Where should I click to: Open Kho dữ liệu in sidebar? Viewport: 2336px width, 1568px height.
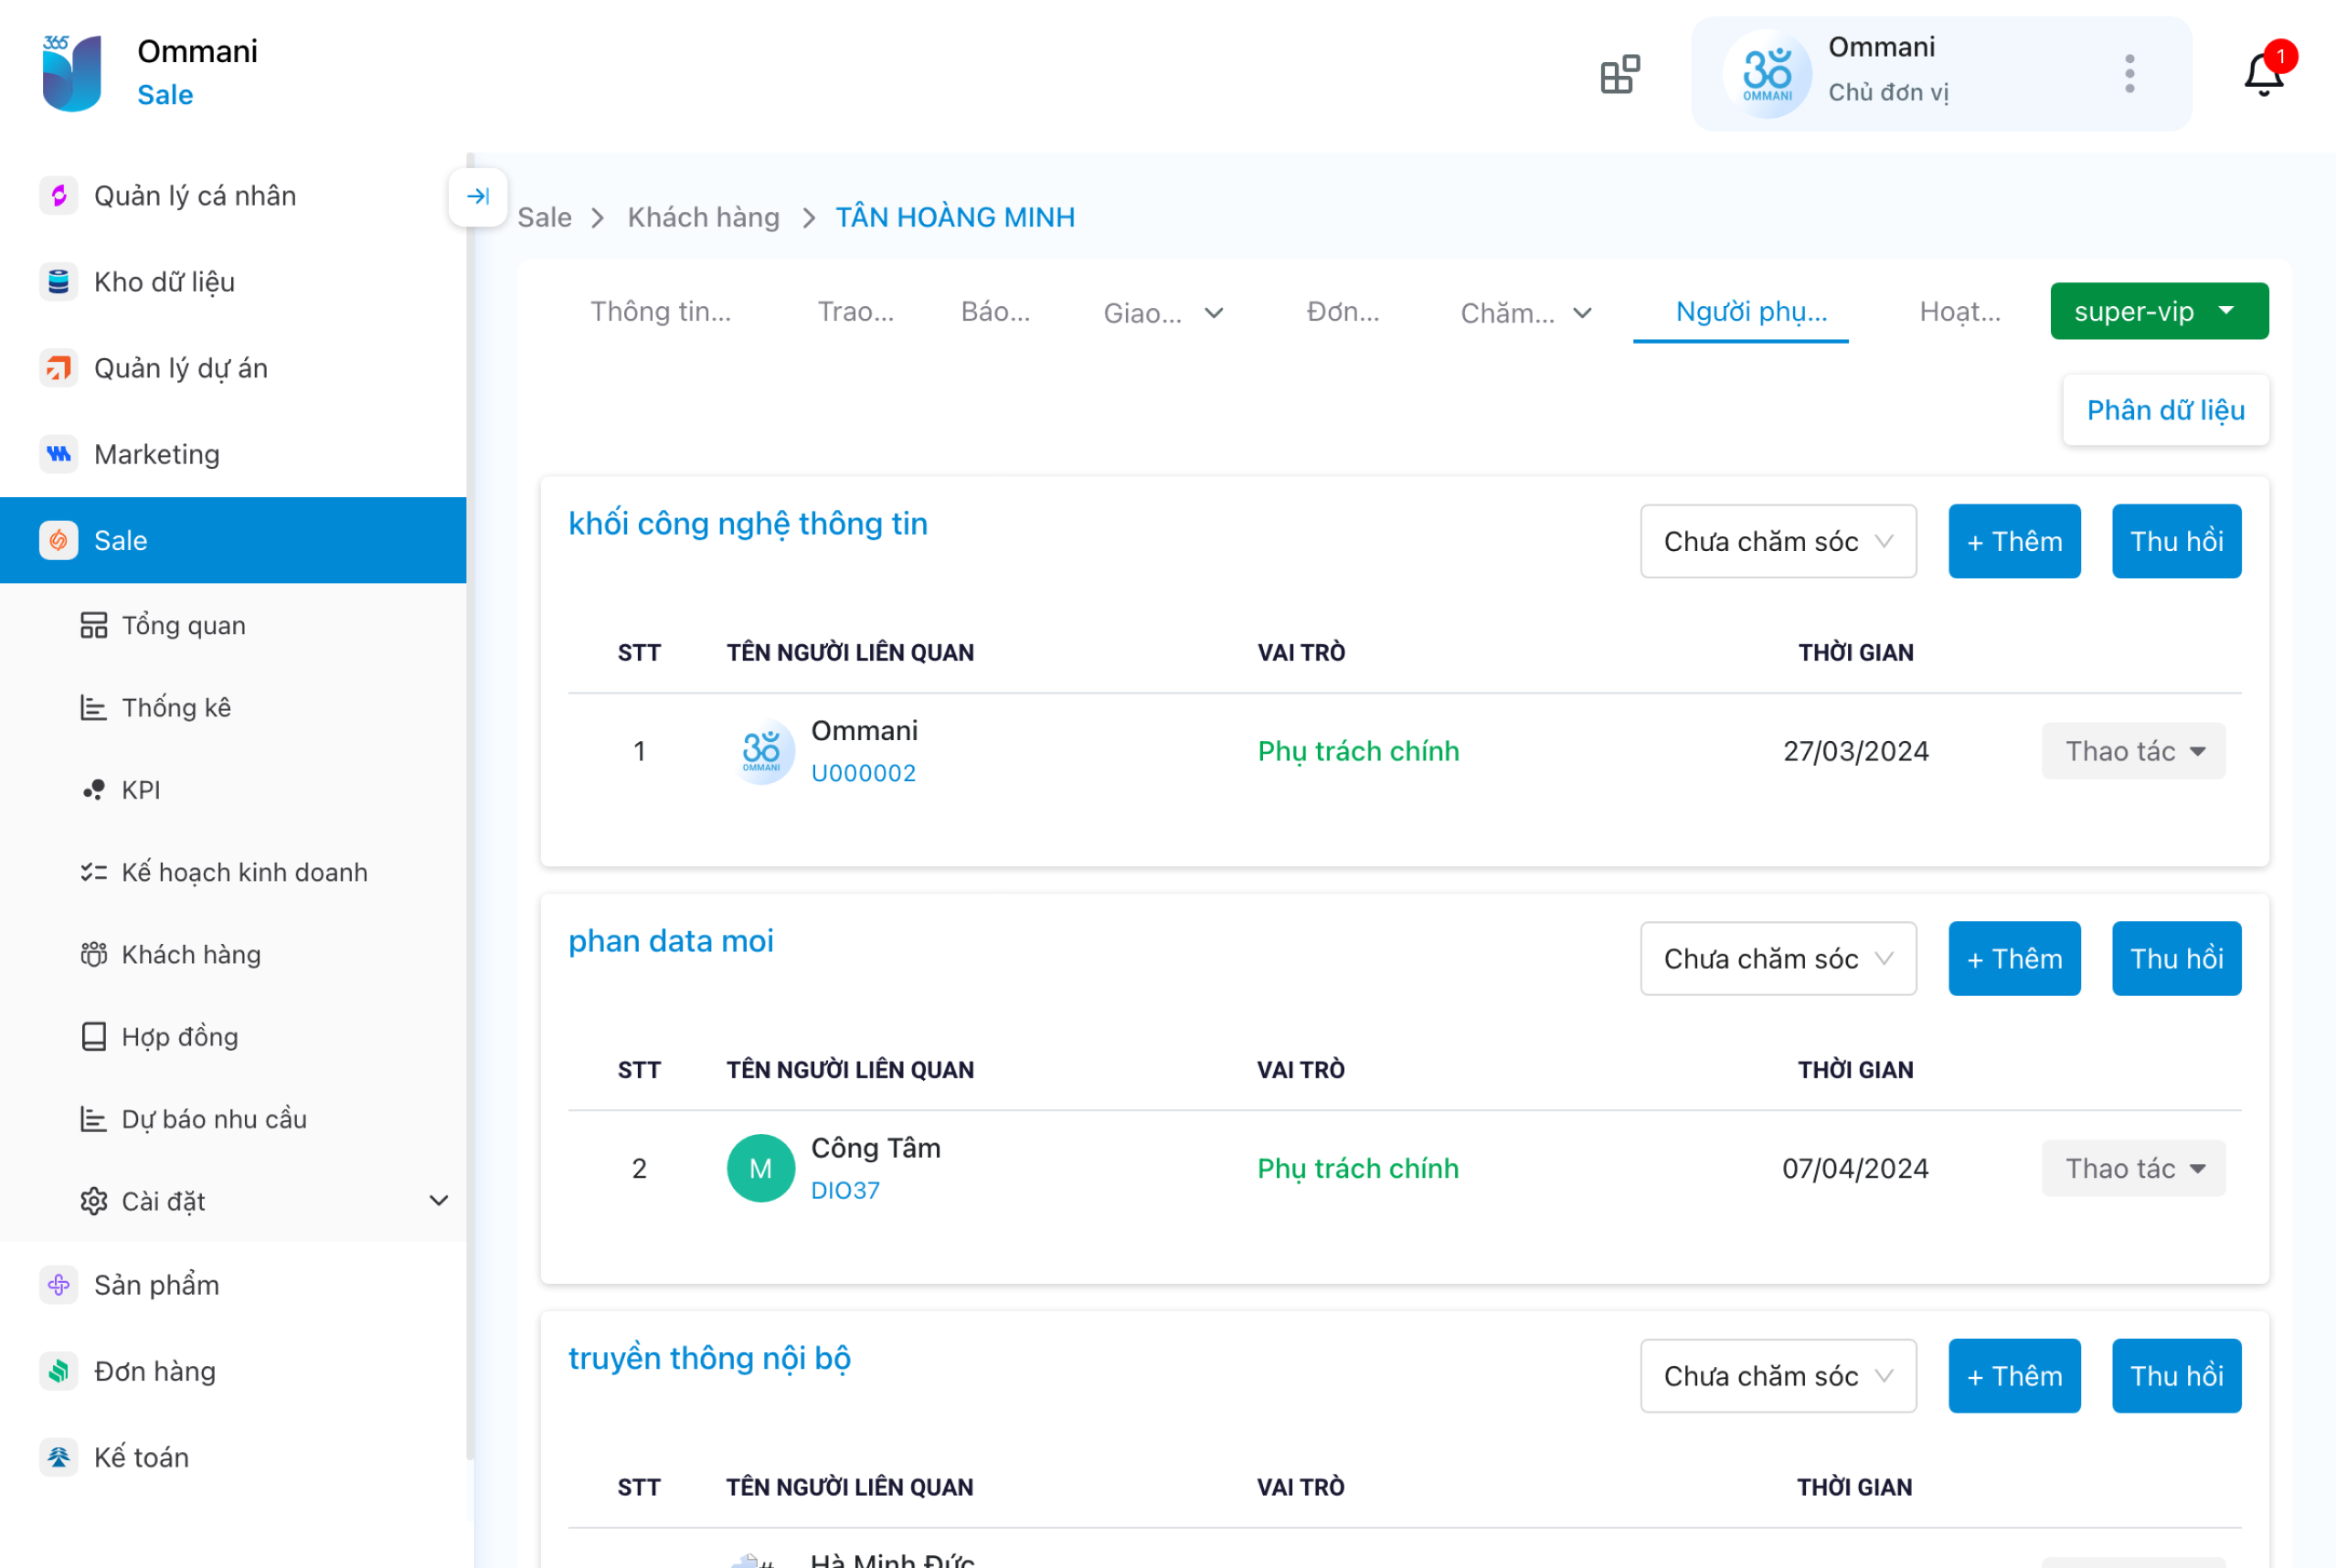point(165,282)
